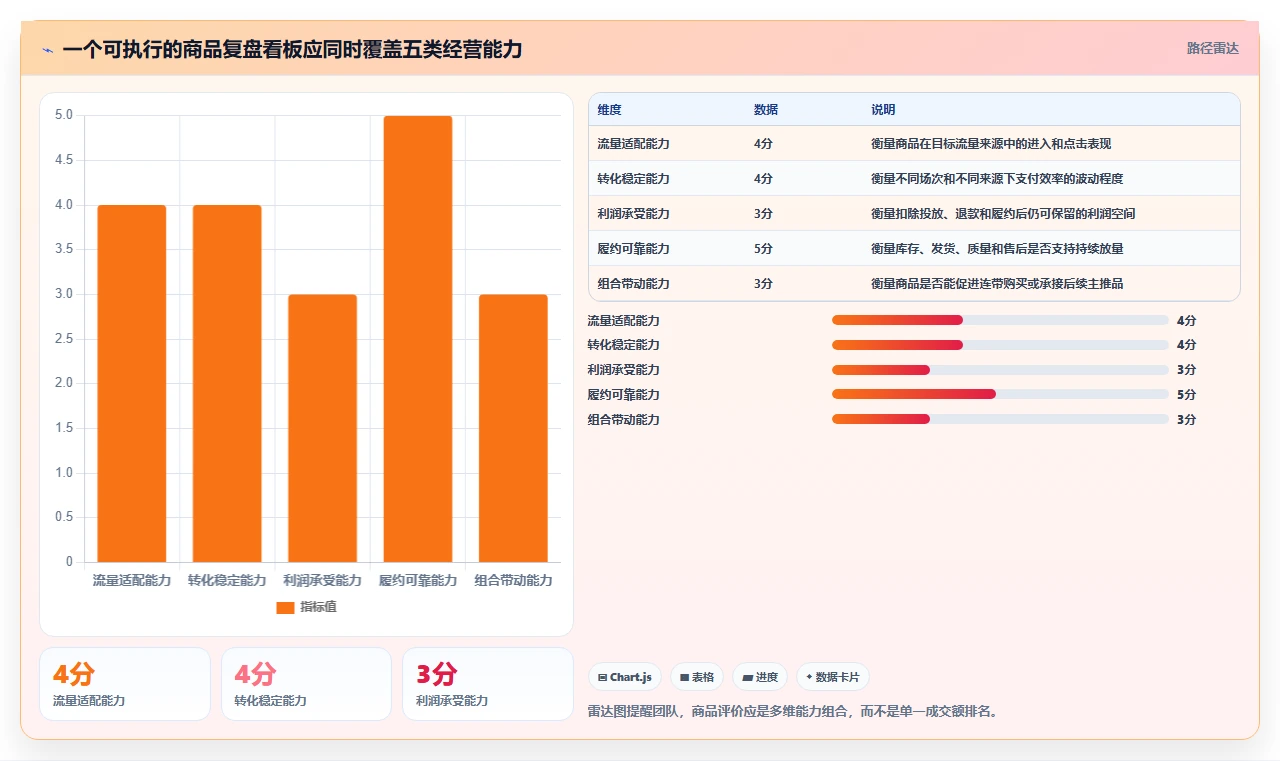Screen dimensions: 1280x761
Task: Click the 履约可靠能力 progress bar
Action: pyautogui.click(x=1000, y=395)
